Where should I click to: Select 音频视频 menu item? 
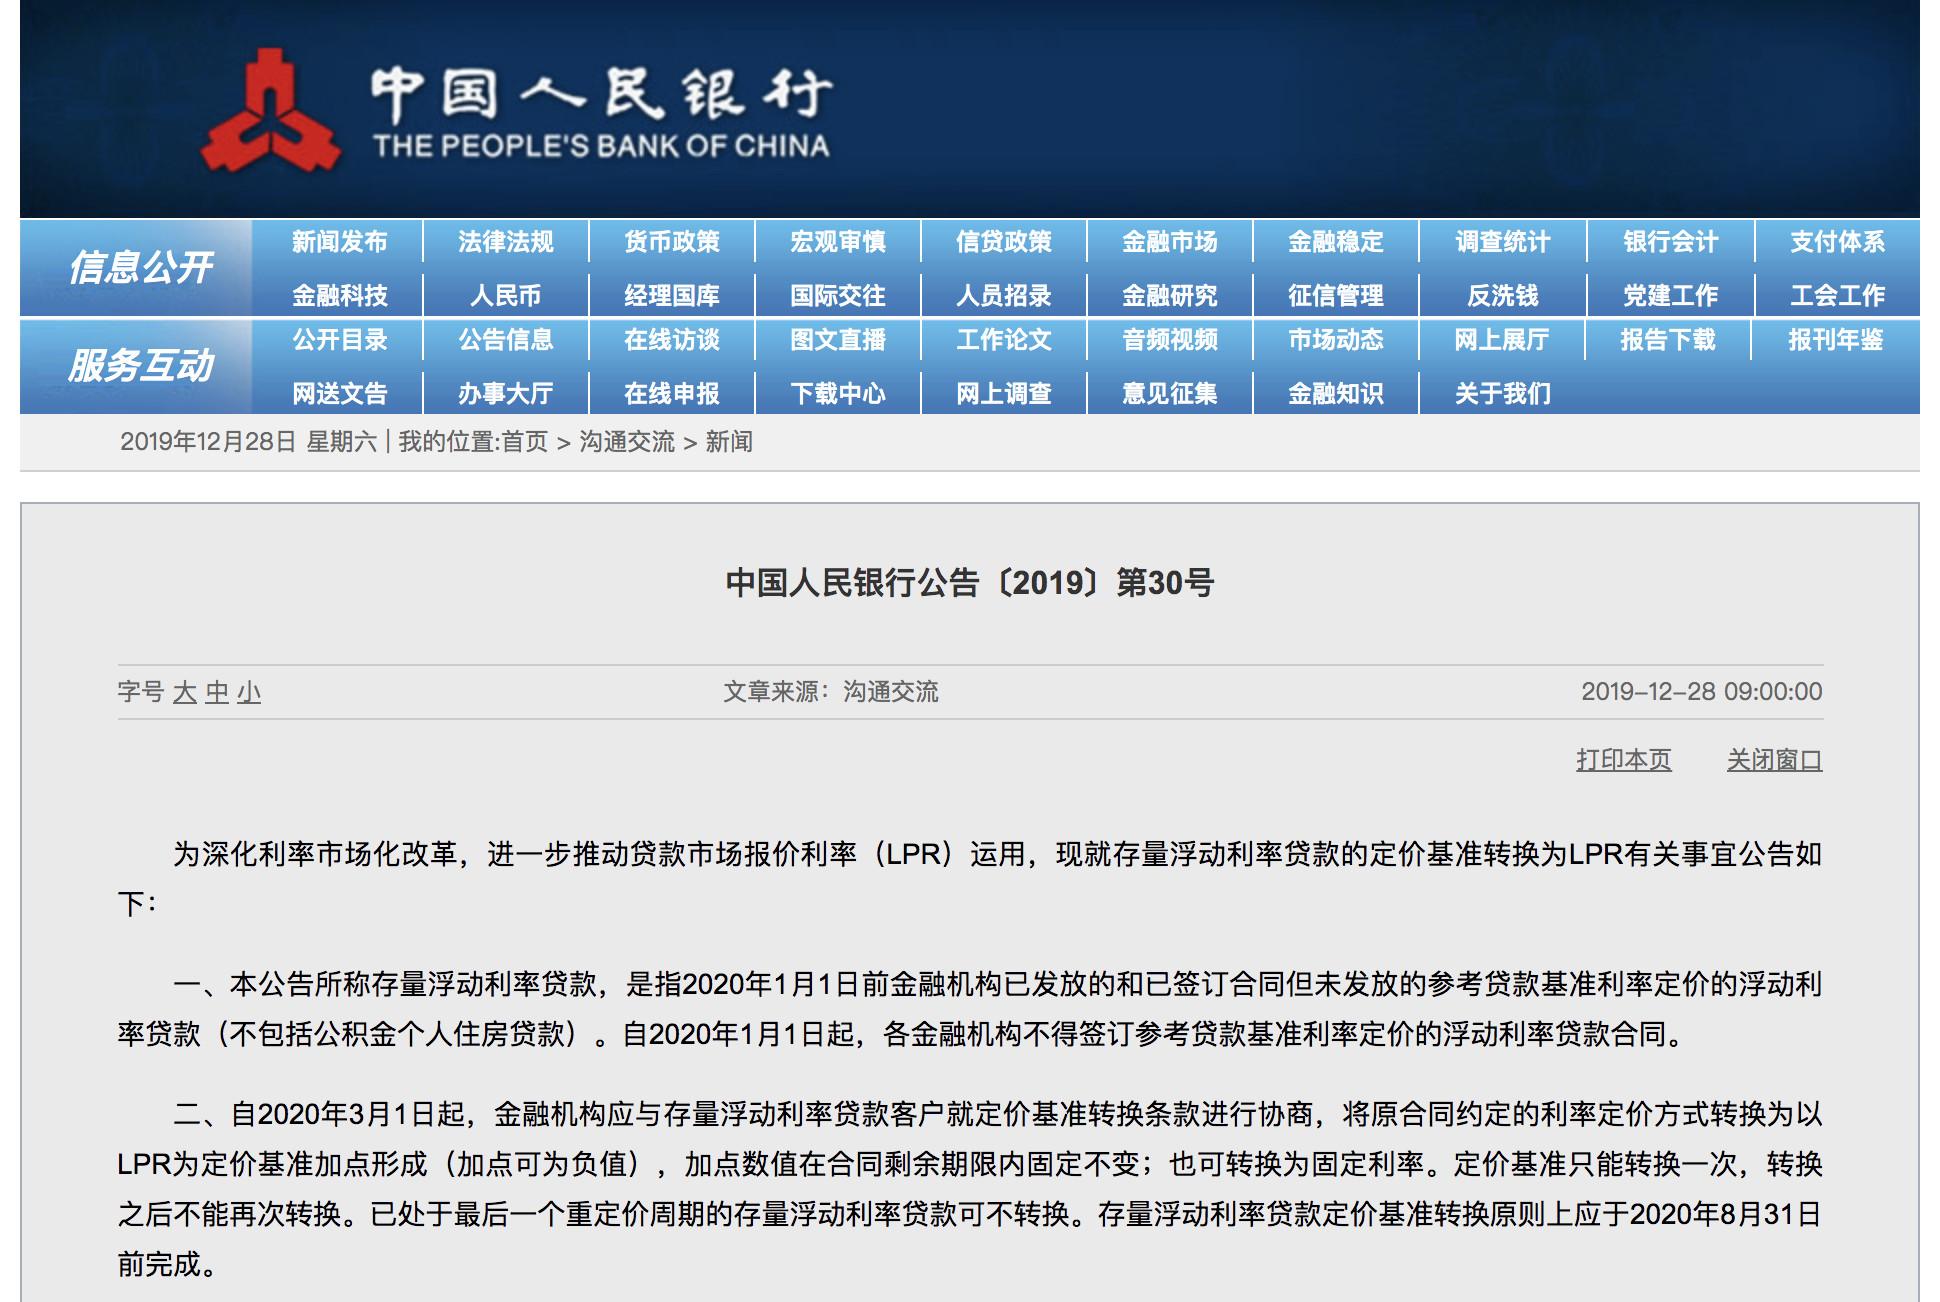(x=1169, y=340)
